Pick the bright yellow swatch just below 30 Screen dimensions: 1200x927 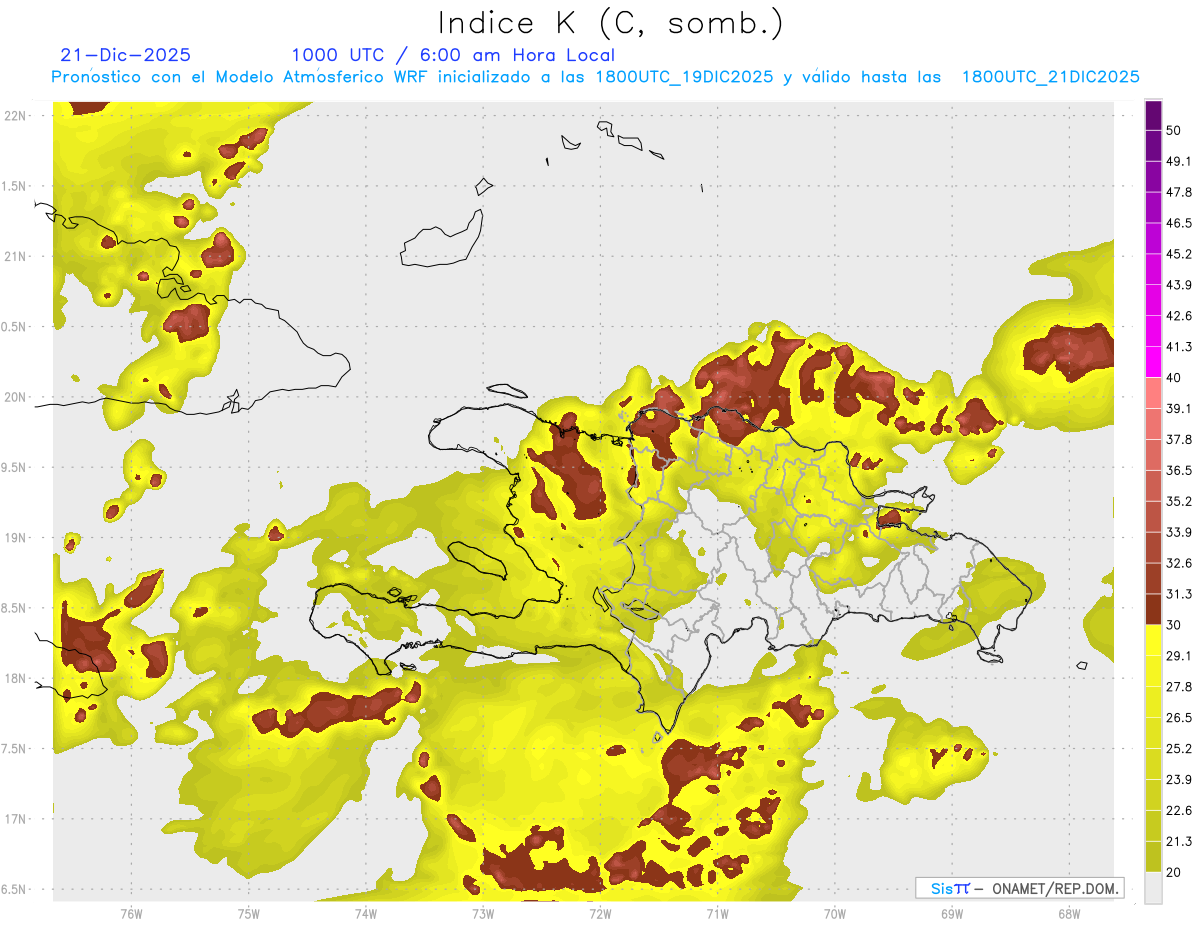1153,641
